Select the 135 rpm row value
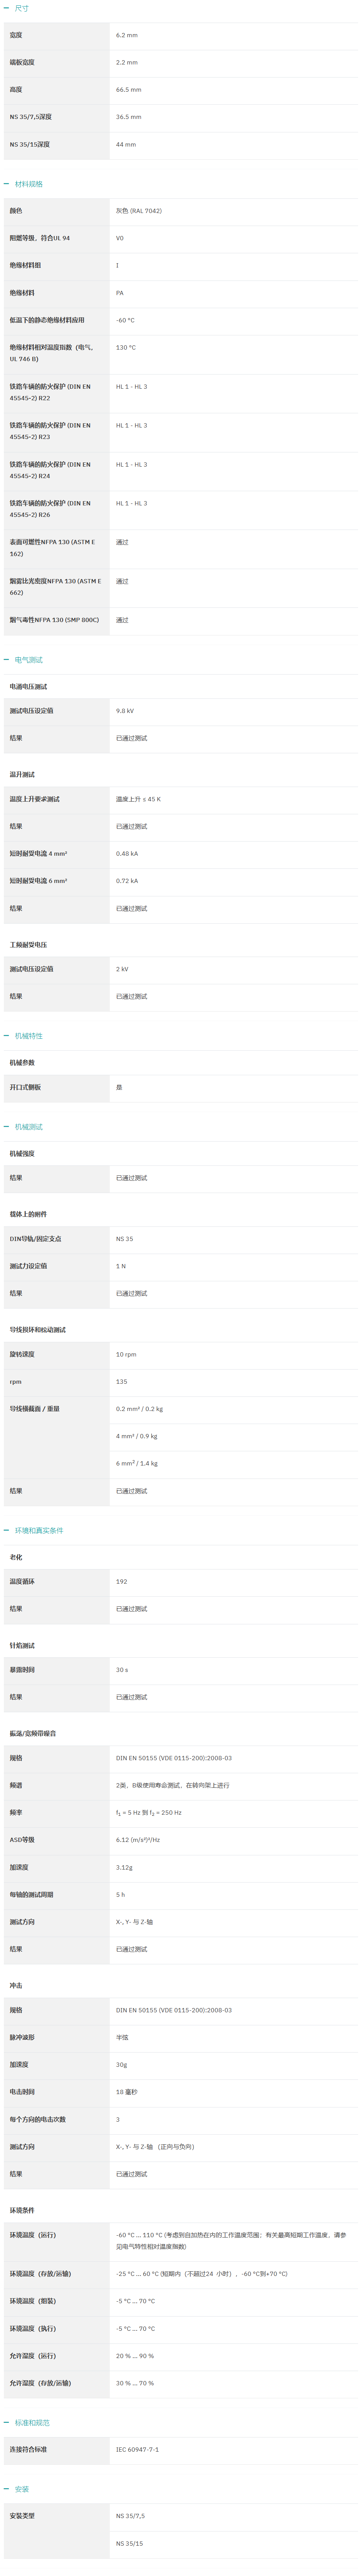This screenshot has width=360, height=2576. pos(122,1382)
